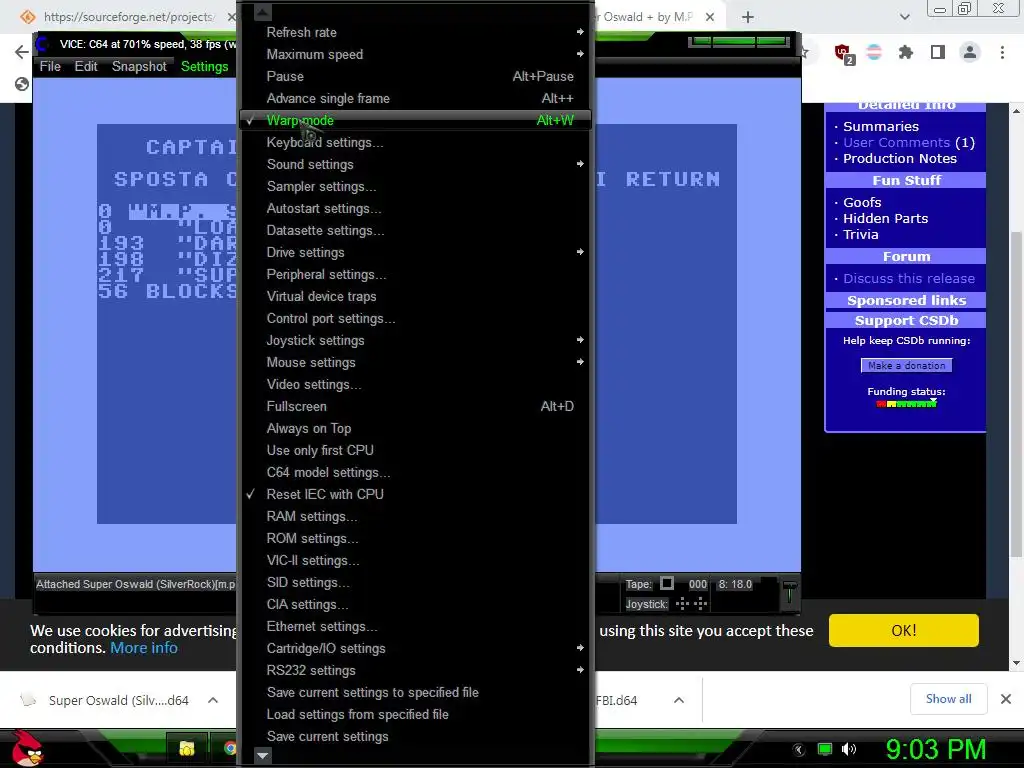Expand Joystick settings submenu
Image resolution: width=1024 pixels, height=768 pixels.
coord(415,340)
